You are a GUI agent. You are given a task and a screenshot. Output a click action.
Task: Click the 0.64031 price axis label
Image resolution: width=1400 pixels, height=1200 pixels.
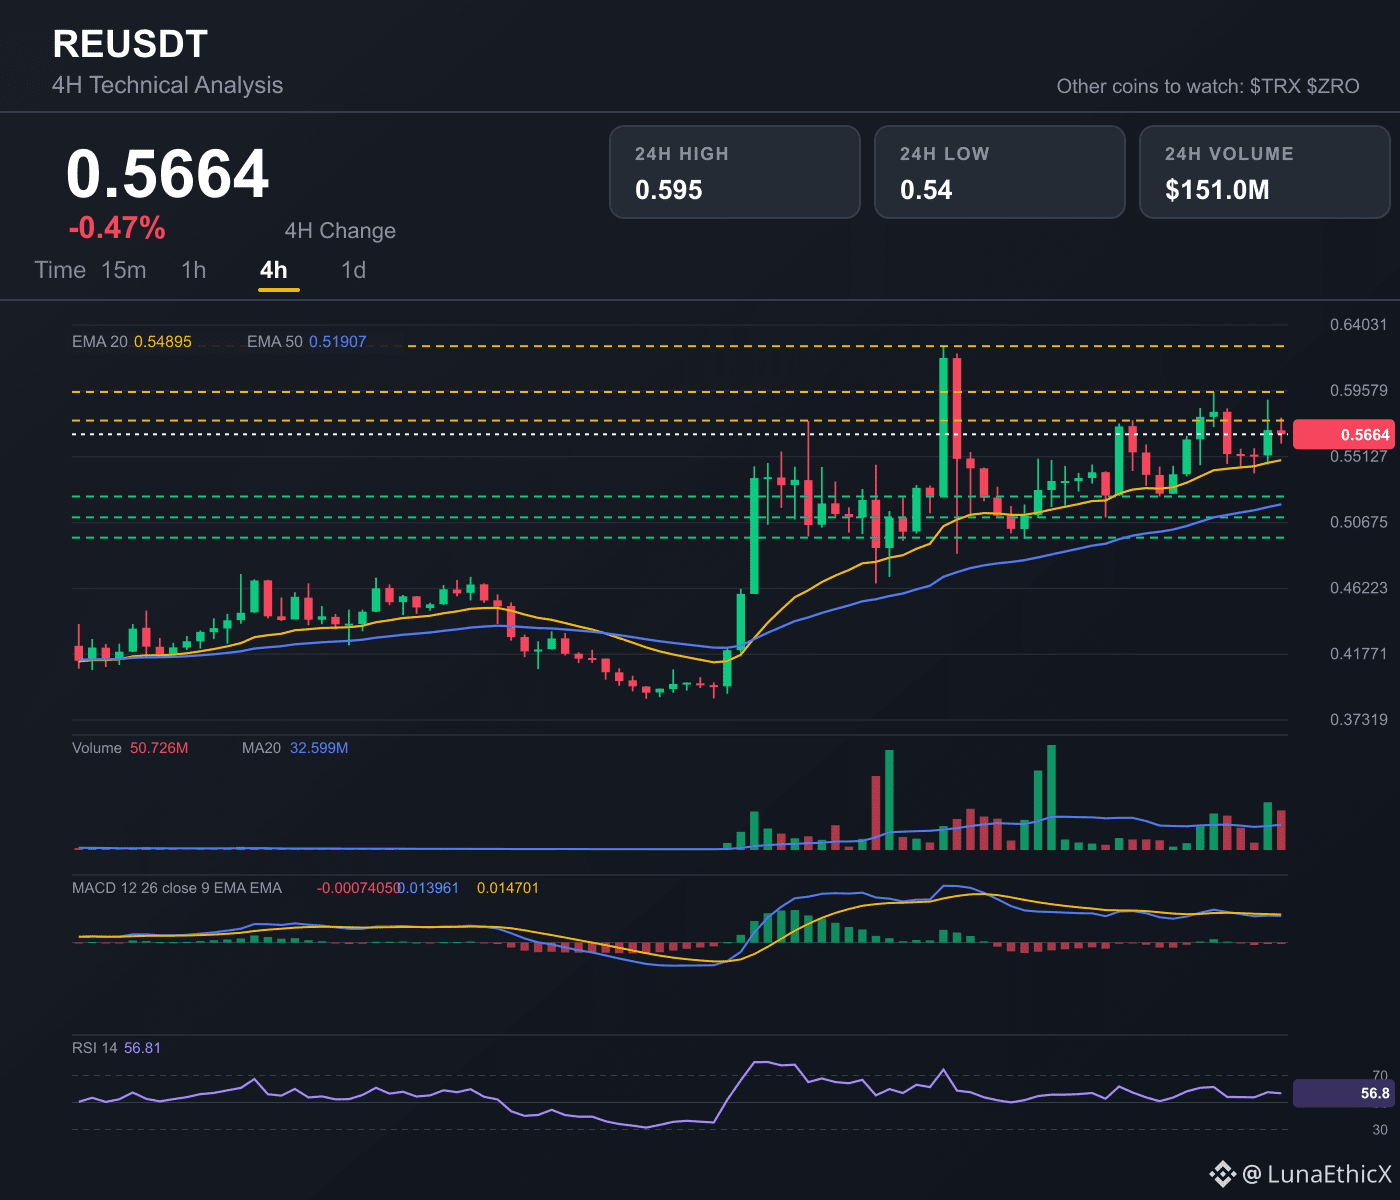click(x=1359, y=324)
